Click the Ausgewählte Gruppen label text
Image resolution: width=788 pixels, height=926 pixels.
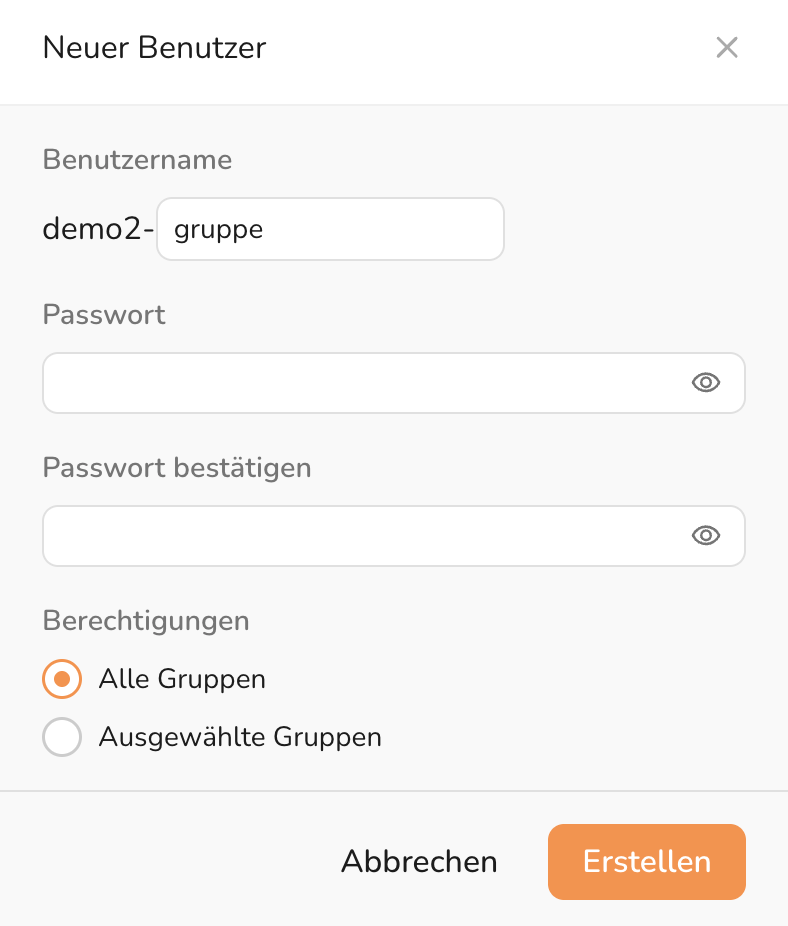pos(240,738)
